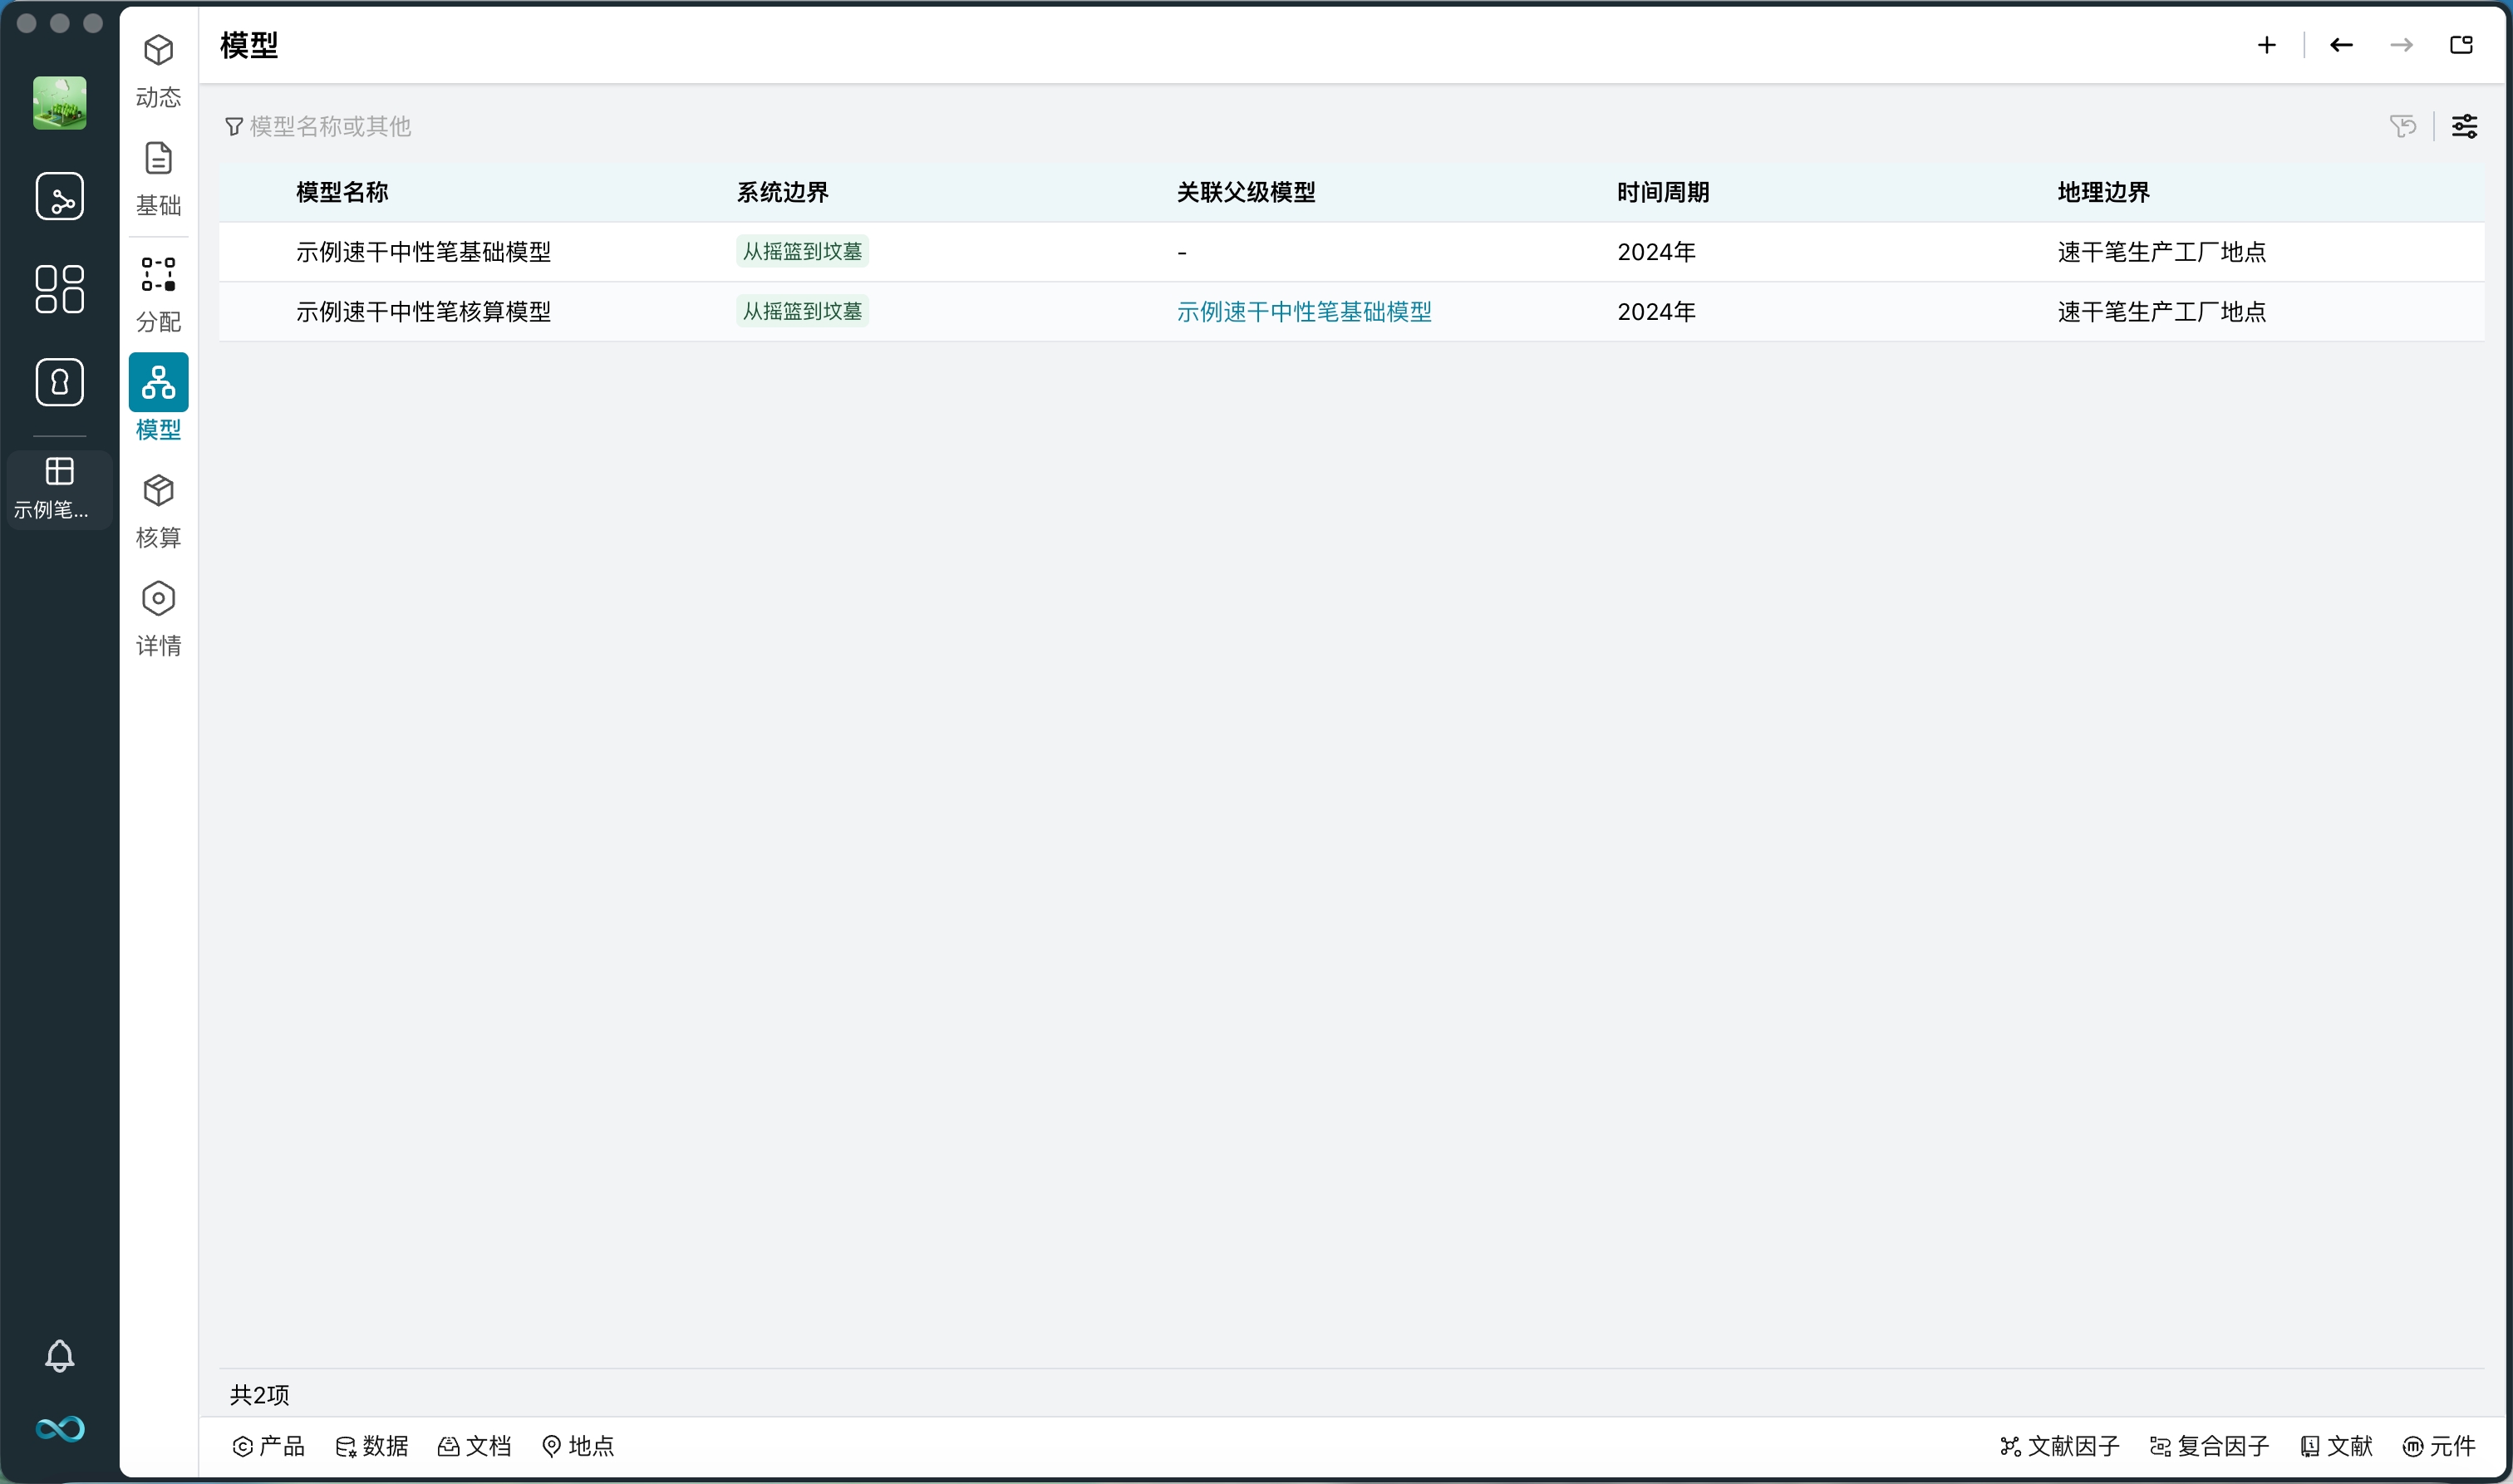Open the 产品 panel in bottom bar
This screenshot has height=1484, width=2513.
point(268,1446)
